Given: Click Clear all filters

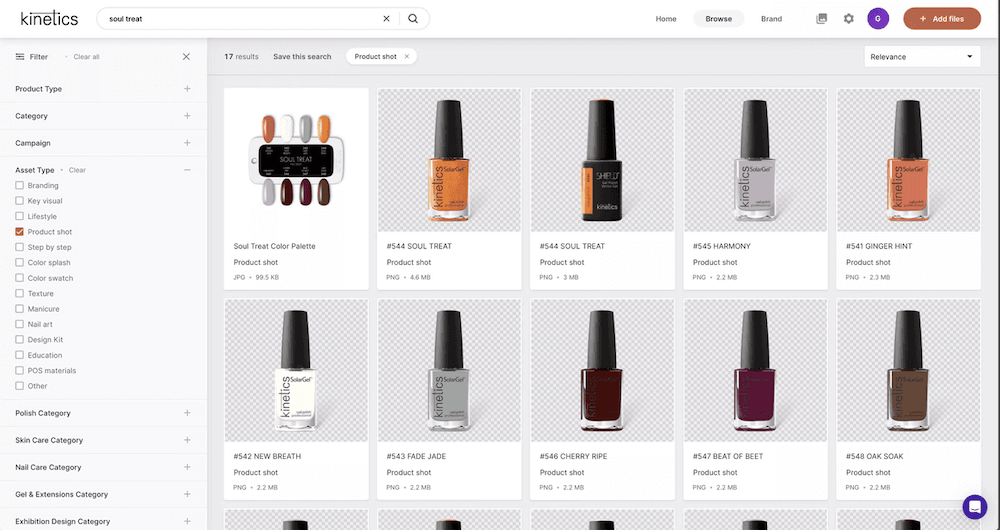Looking at the screenshot, I should click(x=86, y=57).
